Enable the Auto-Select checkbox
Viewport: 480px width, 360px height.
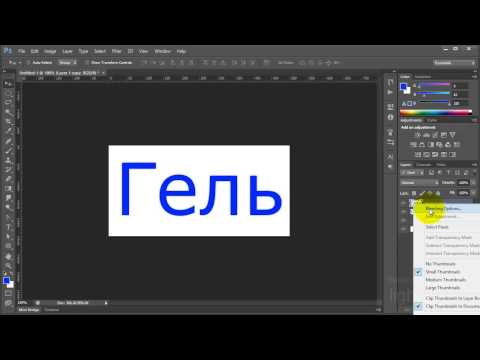(x=28, y=63)
